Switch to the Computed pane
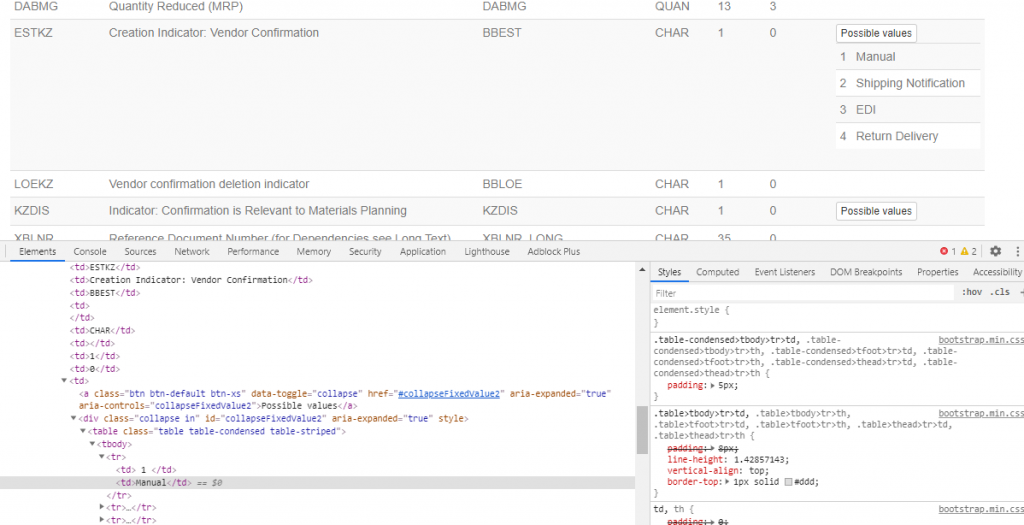Screen dimensions: 1024x525 (x=718, y=272)
